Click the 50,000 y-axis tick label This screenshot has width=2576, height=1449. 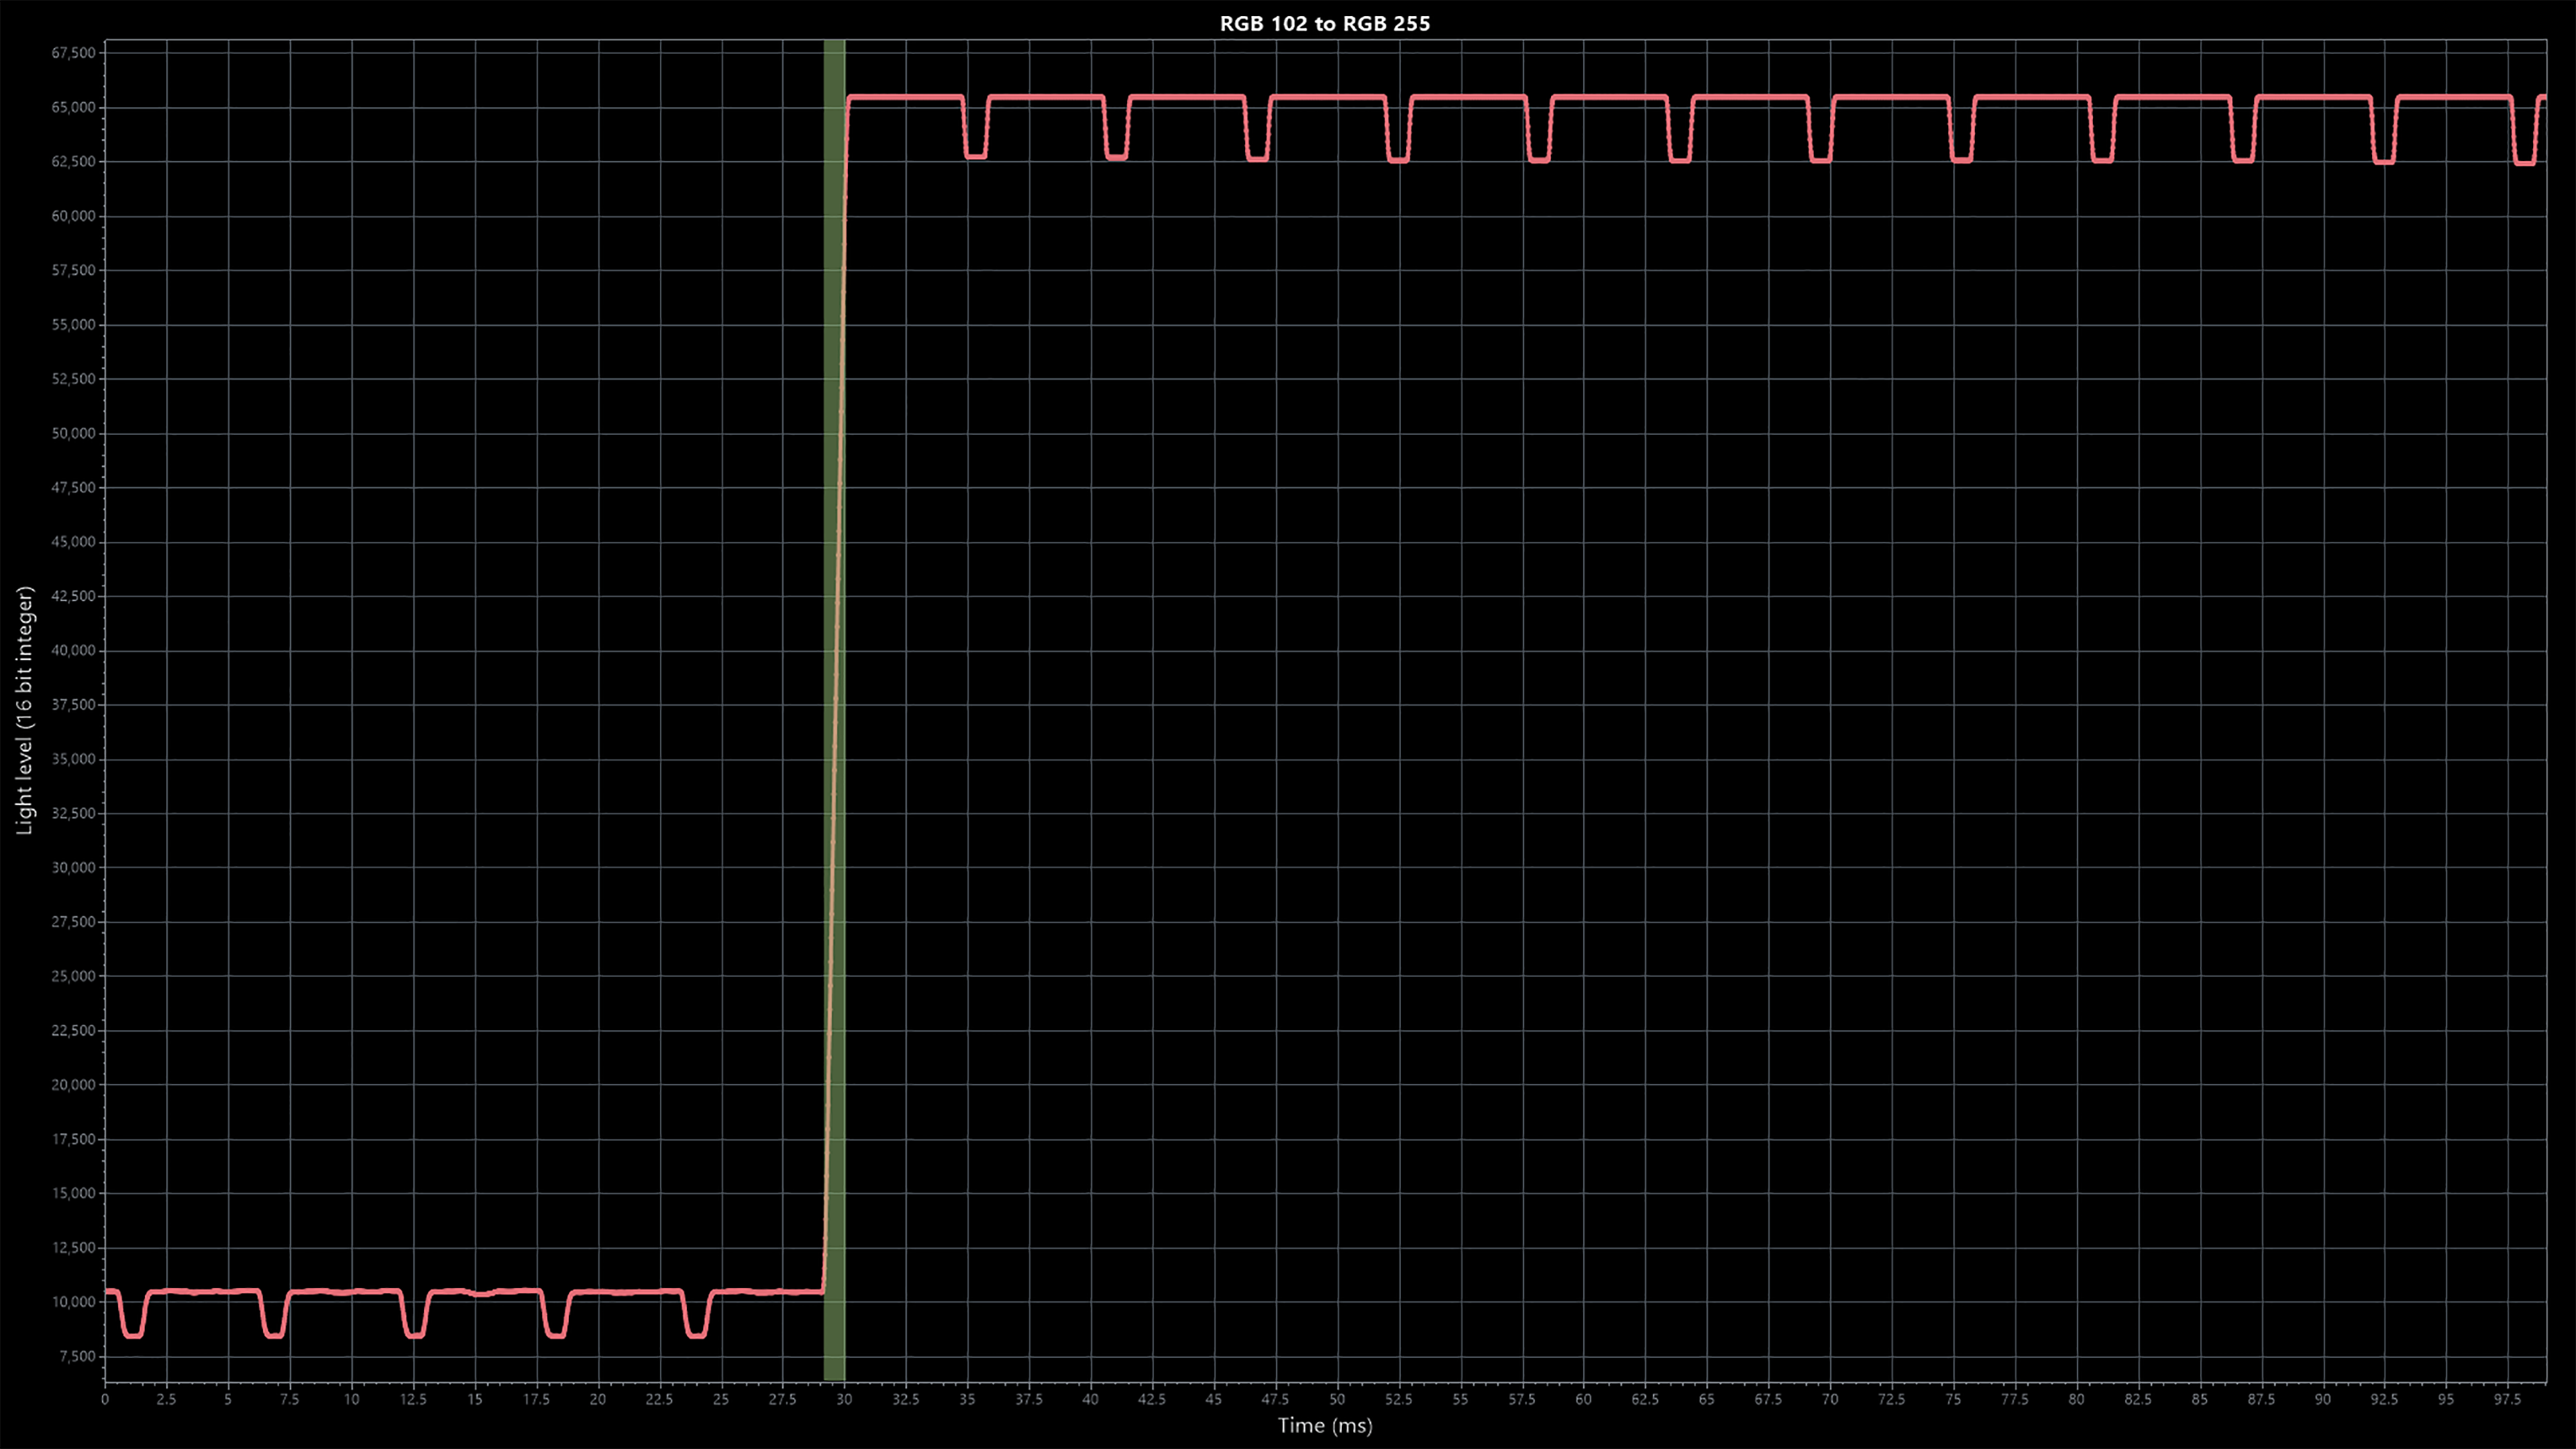click(73, 433)
